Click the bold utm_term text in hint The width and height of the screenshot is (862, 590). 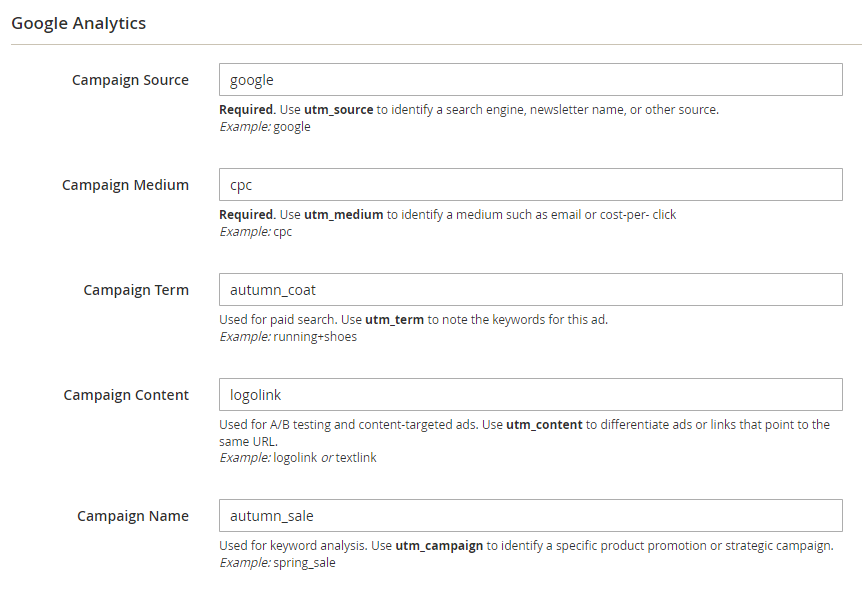click(x=394, y=319)
